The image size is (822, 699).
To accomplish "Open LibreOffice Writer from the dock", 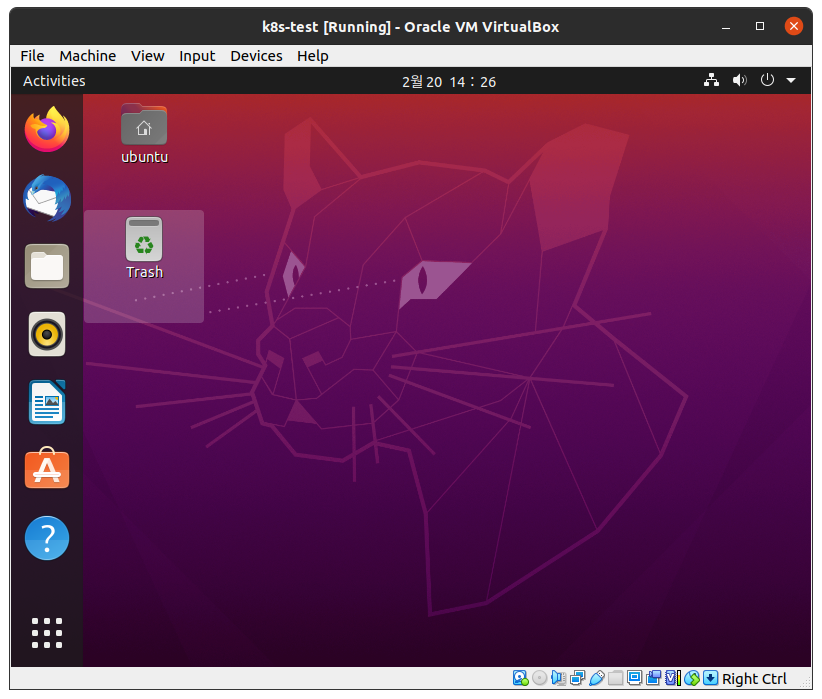I will pyautogui.click(x=47, y=402).
